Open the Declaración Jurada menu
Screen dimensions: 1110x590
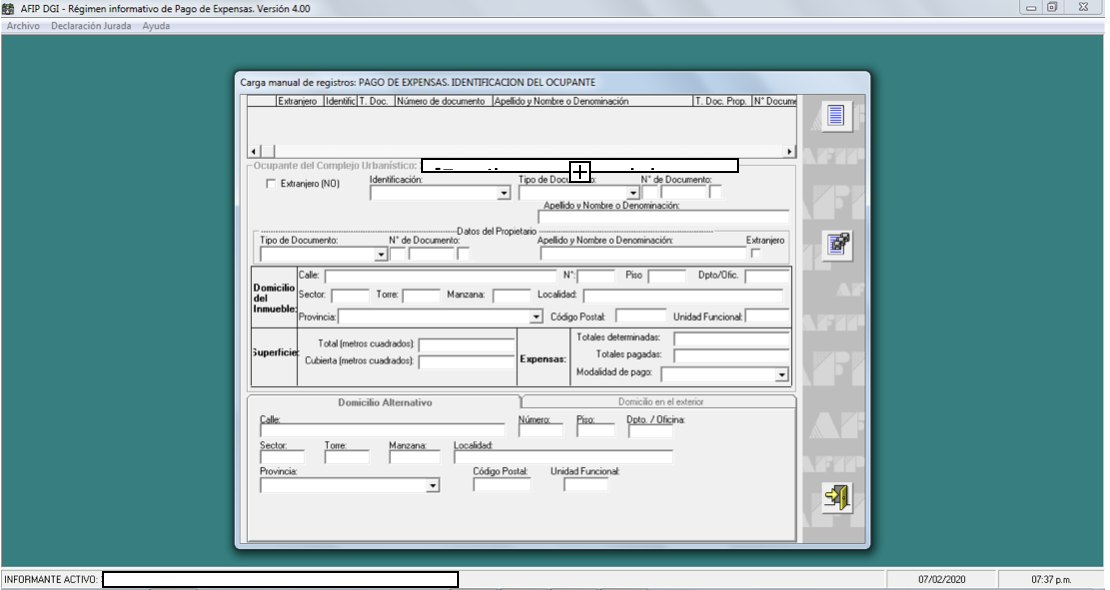(91, 26)
